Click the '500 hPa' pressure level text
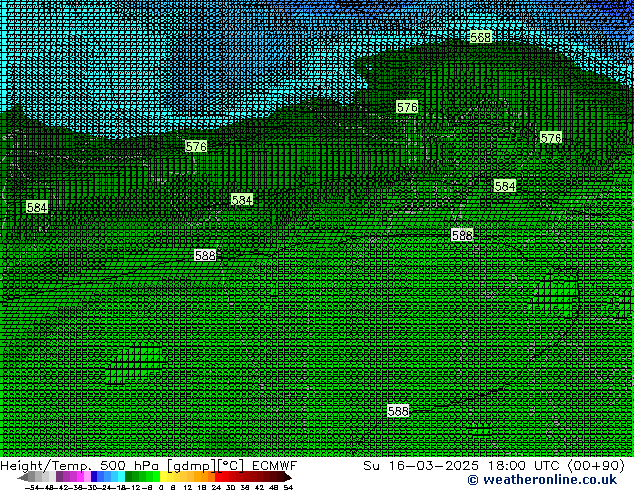The image size is (634, 490). [129, 465]
